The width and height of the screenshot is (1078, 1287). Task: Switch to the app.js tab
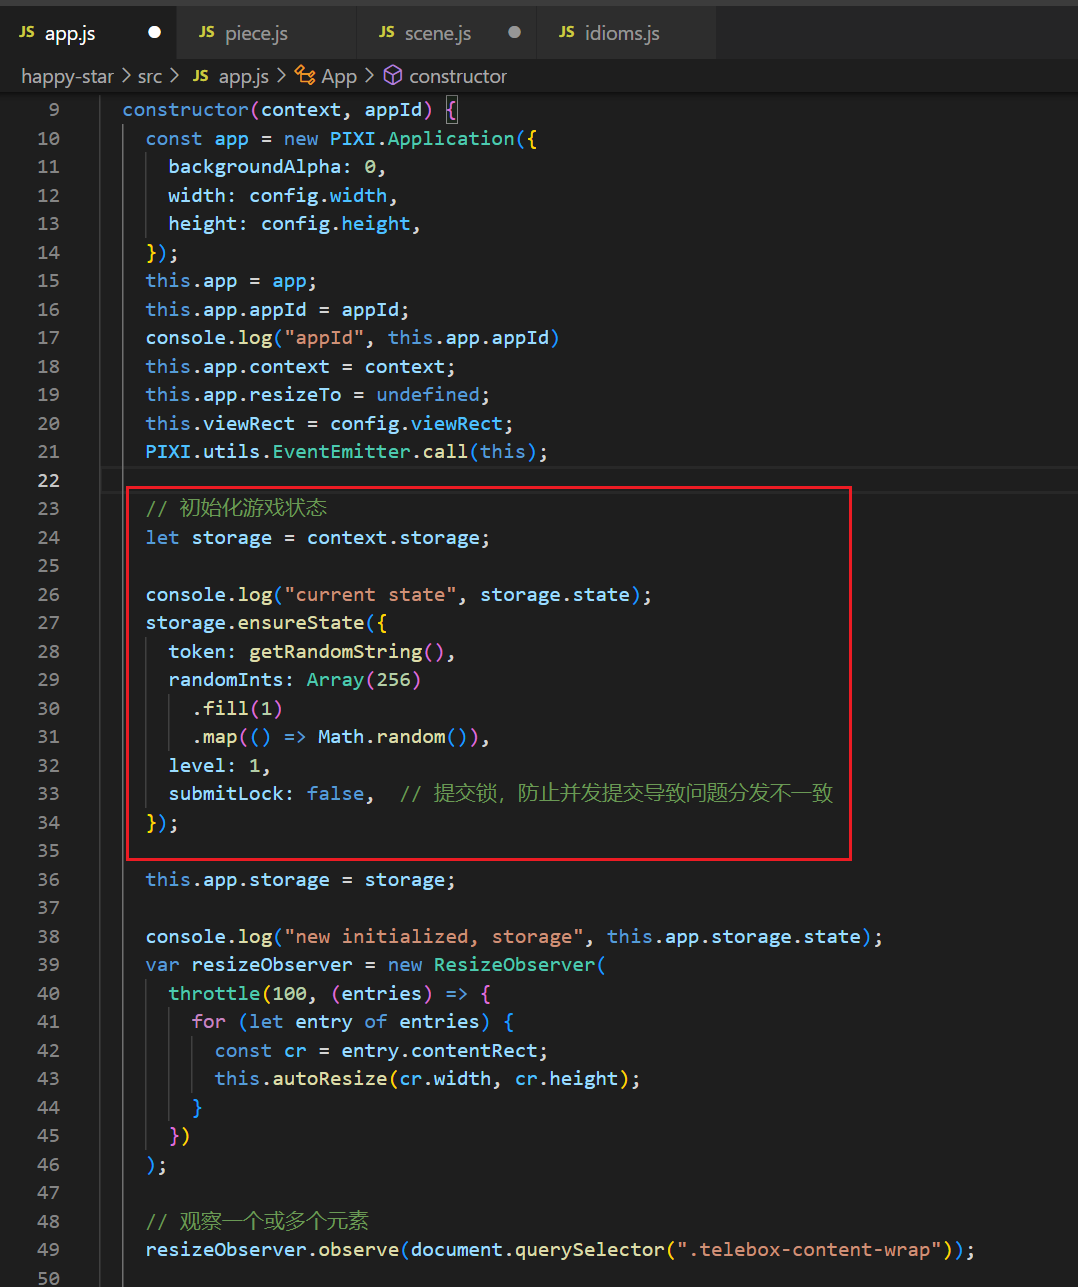(88, 32)
